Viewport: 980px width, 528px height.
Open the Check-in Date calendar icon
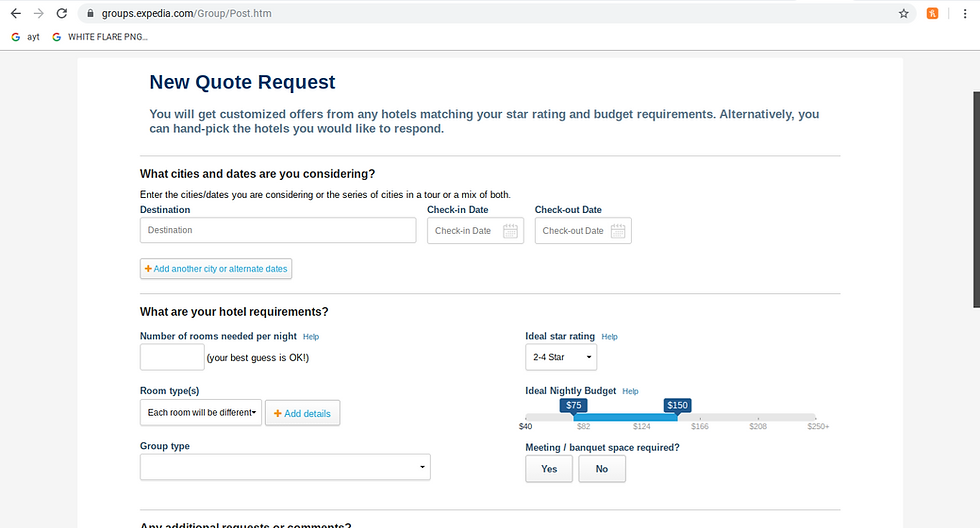point(510,231)
